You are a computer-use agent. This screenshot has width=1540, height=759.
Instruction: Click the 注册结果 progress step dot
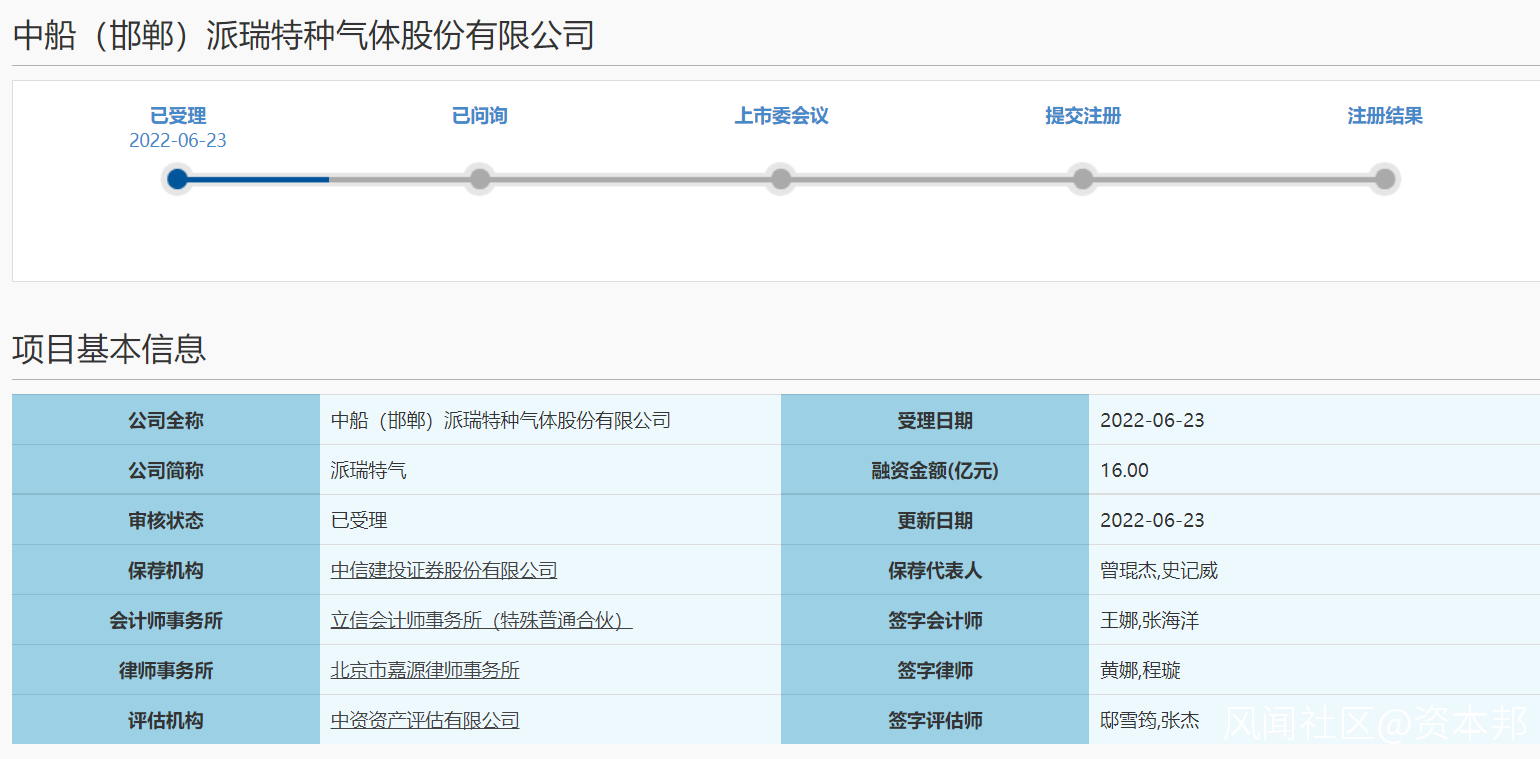[x=1385, y=179]
